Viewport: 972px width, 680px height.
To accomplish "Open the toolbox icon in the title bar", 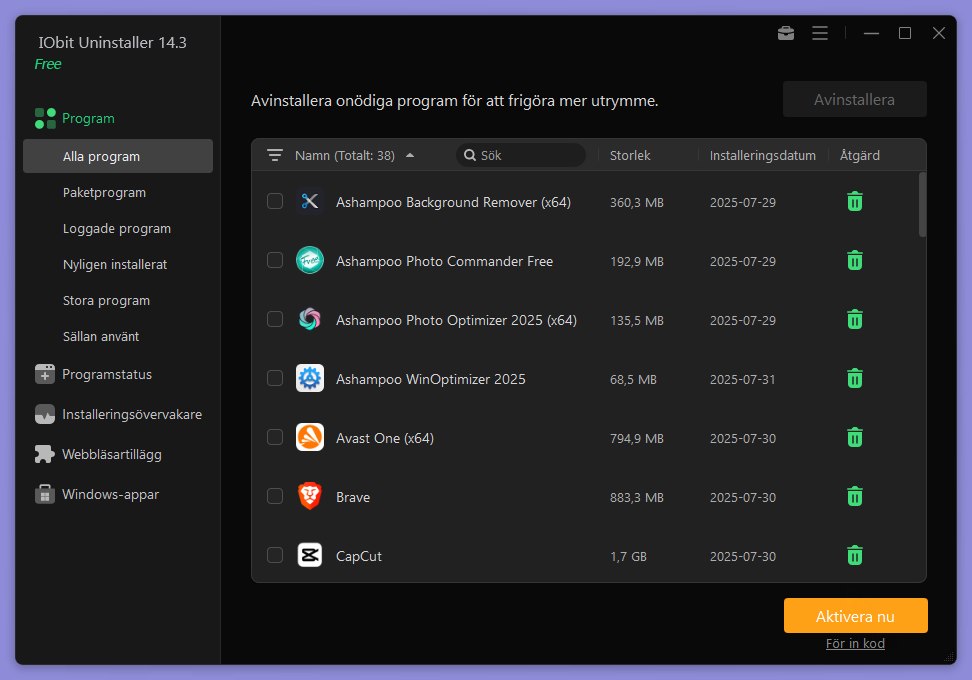I will pos(786,33).
